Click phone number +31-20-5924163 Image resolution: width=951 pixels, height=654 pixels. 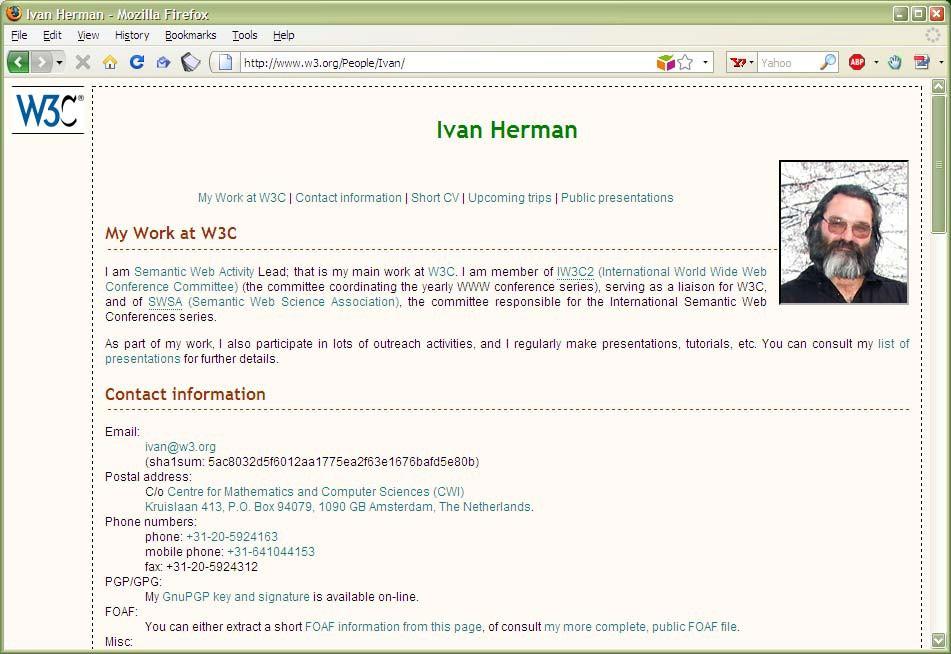click(x=232, y=537)
